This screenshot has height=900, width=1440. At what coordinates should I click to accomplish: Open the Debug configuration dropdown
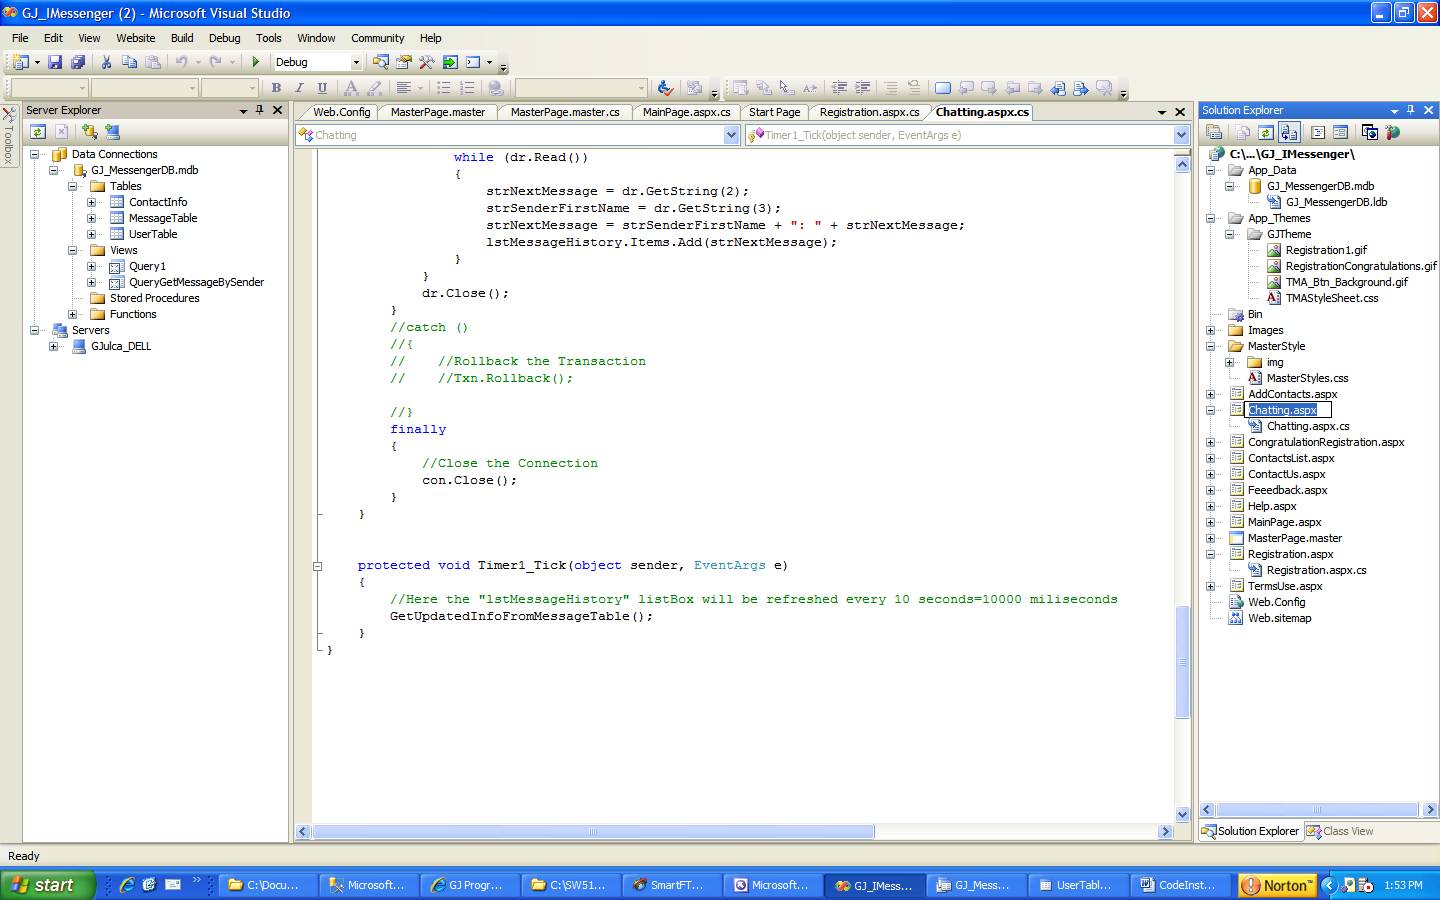point(355,62)
